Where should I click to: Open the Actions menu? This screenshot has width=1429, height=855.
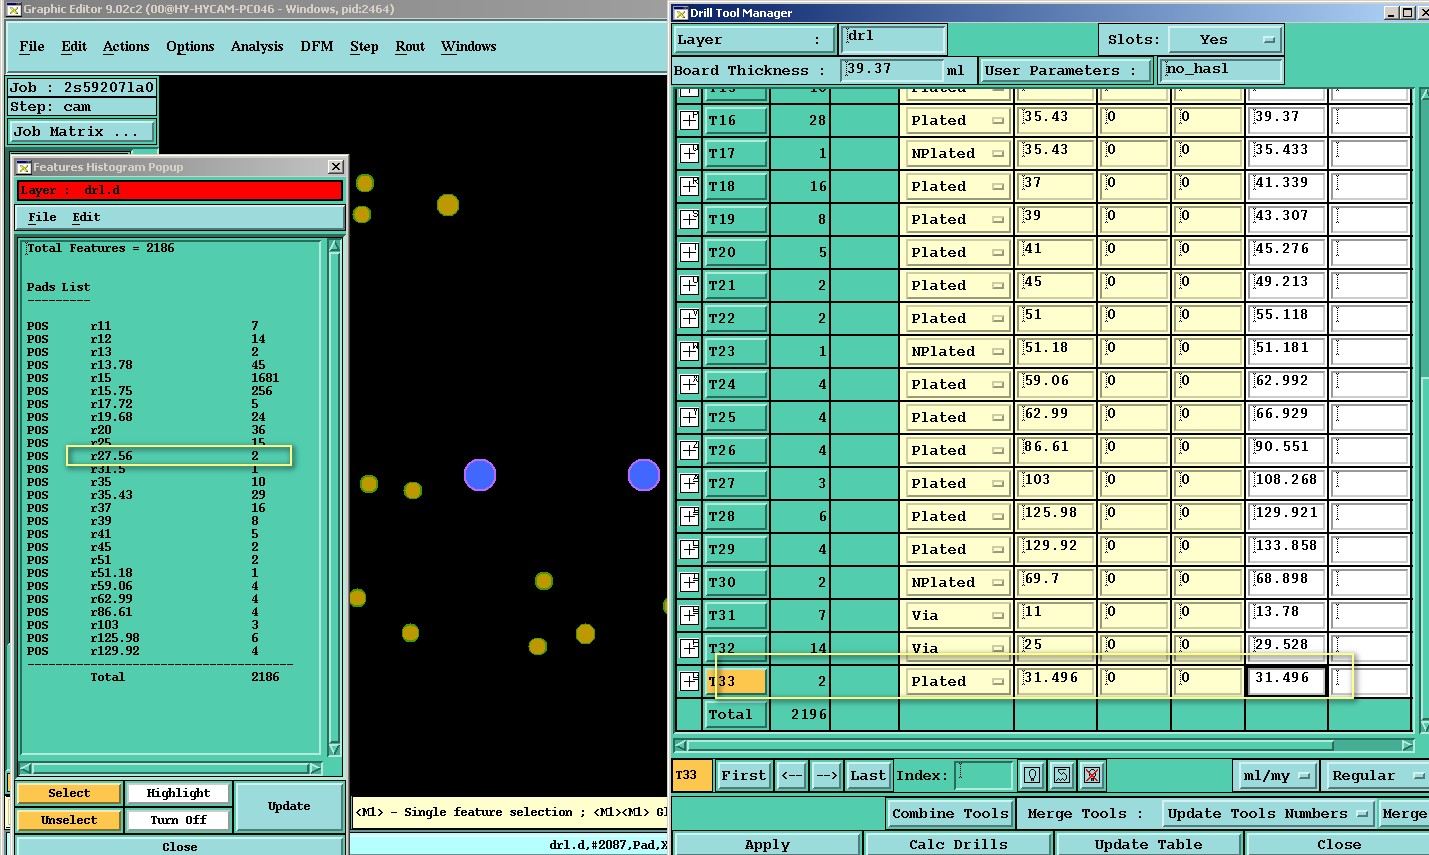point(126,46)
